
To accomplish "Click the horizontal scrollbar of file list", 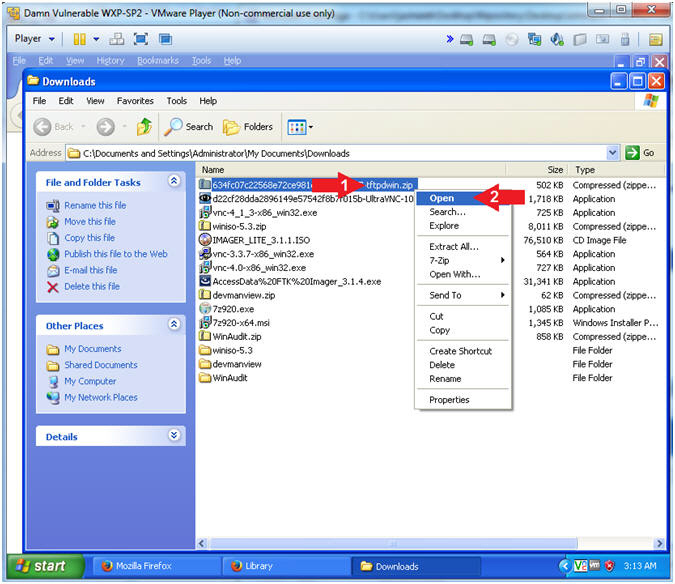I will point(393,543).
